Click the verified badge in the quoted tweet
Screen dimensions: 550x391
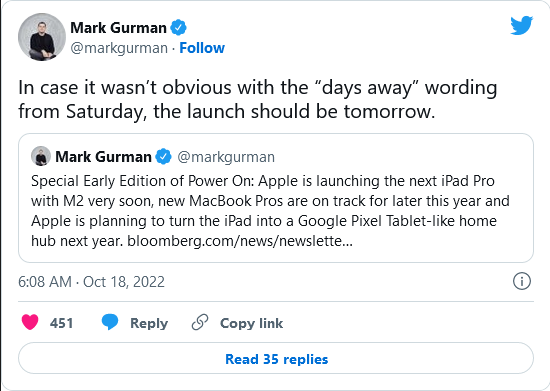tap(163, 156)
